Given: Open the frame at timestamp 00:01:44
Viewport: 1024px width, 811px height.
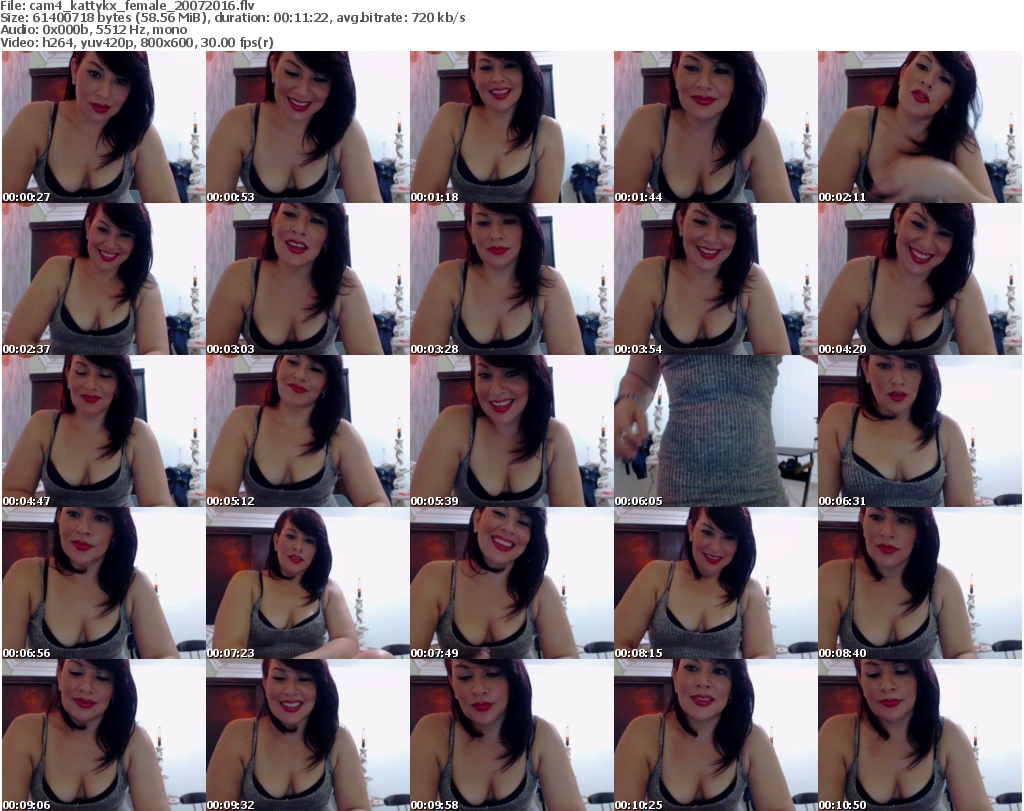Looking at the screenshot, I should tap(715, 127).
